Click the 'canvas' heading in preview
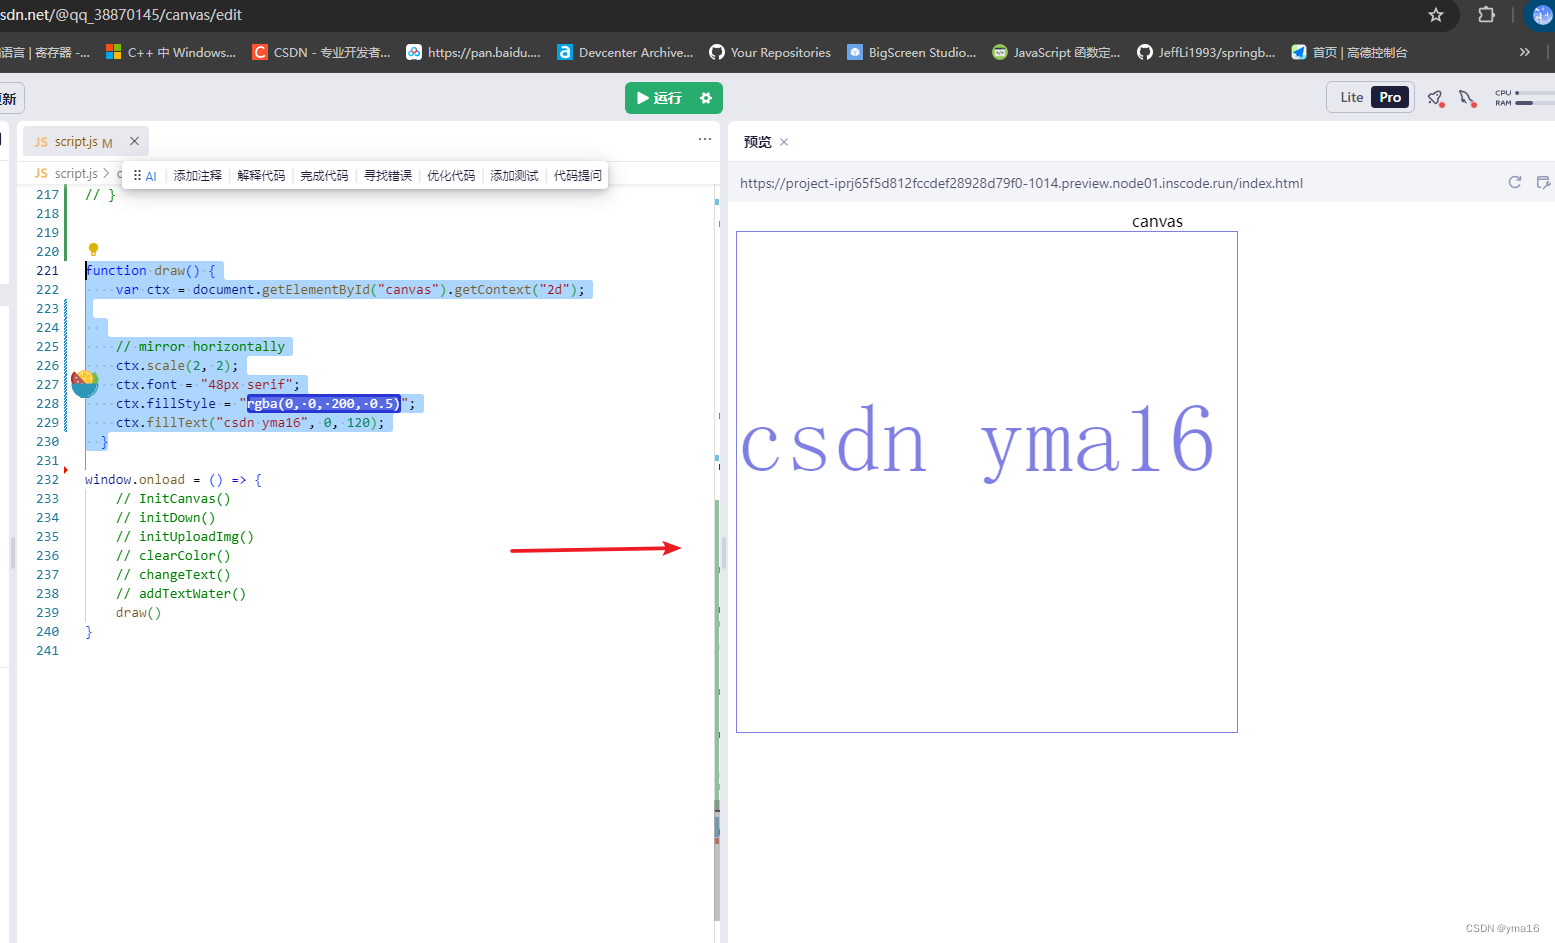1555x943 pixels. 1157,221
